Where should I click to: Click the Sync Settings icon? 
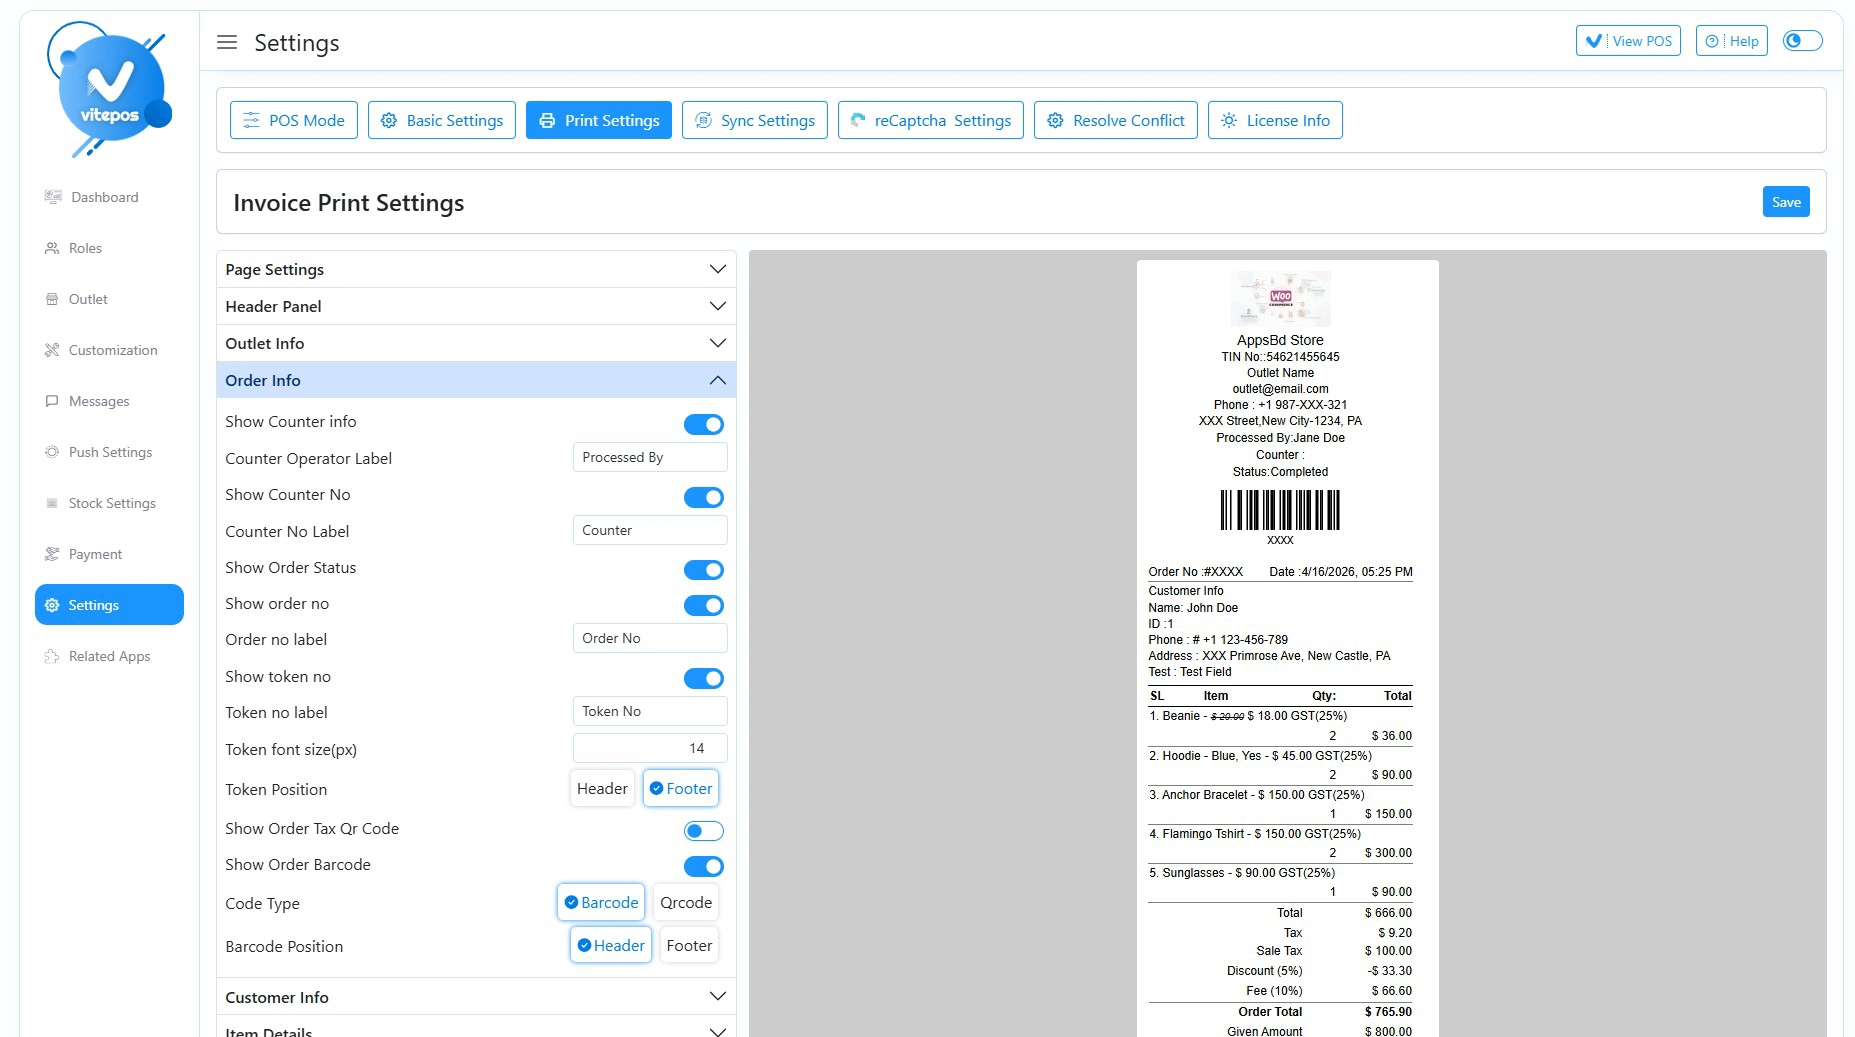point(704,120)
